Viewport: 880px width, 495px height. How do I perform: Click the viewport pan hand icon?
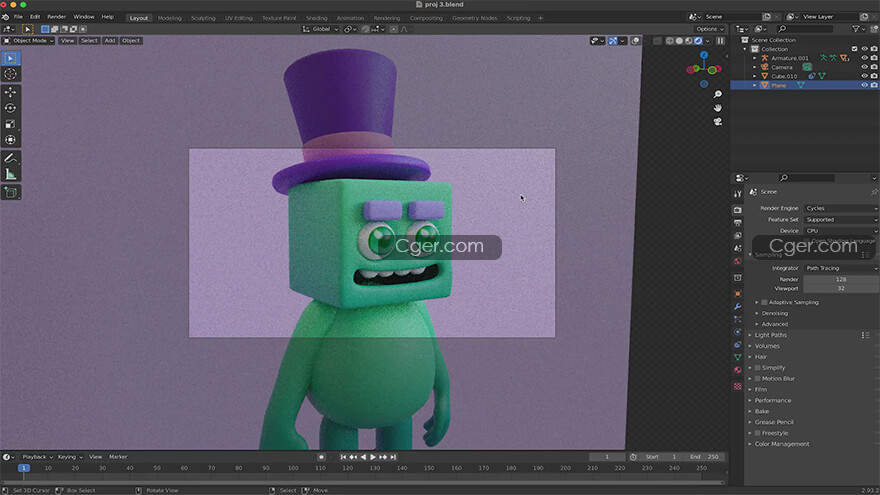(718, 108)
